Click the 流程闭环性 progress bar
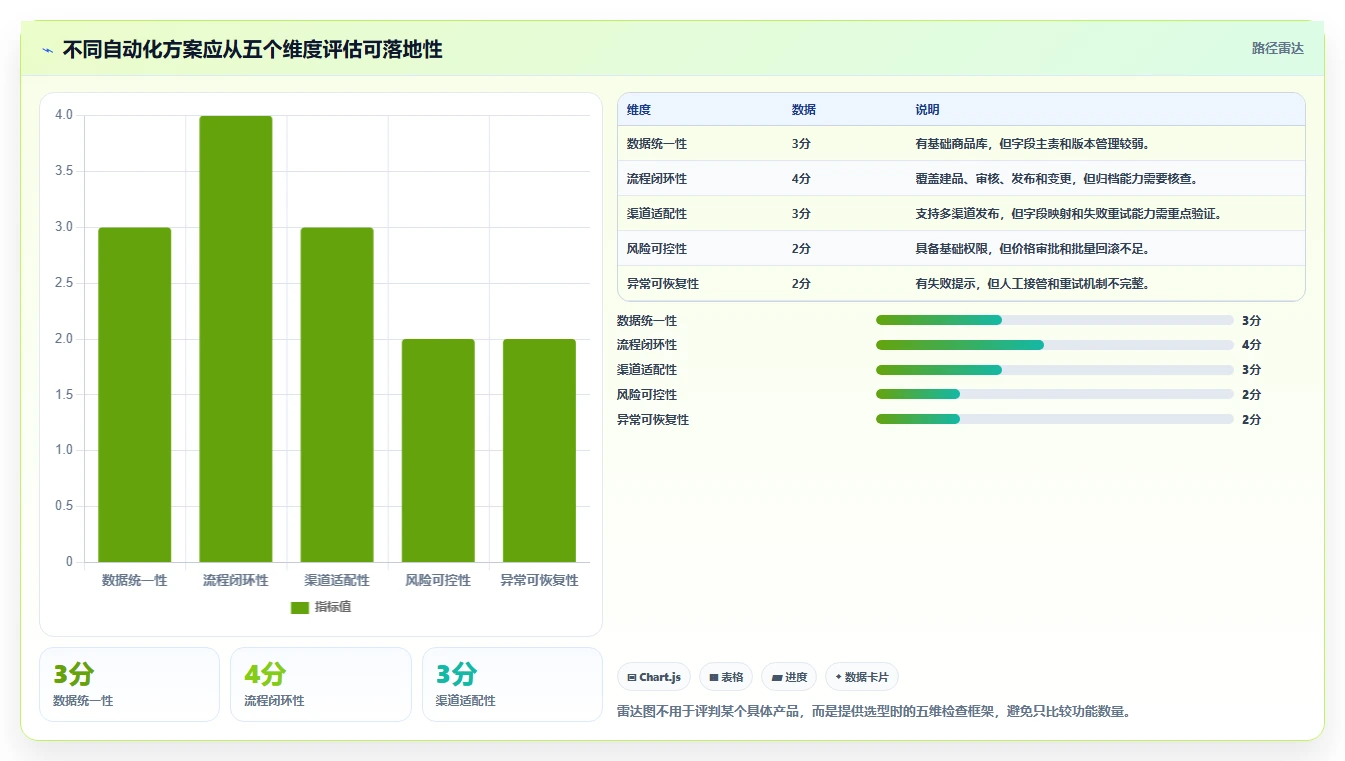The height and width of the screenshot is (761, 1345). tap(1054, 345)
